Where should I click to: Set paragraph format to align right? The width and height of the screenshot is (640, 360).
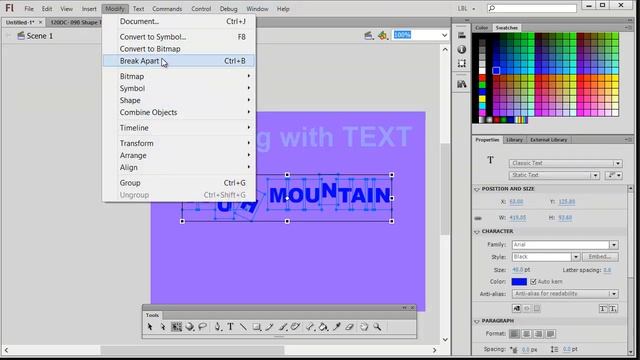click(538, 334)
